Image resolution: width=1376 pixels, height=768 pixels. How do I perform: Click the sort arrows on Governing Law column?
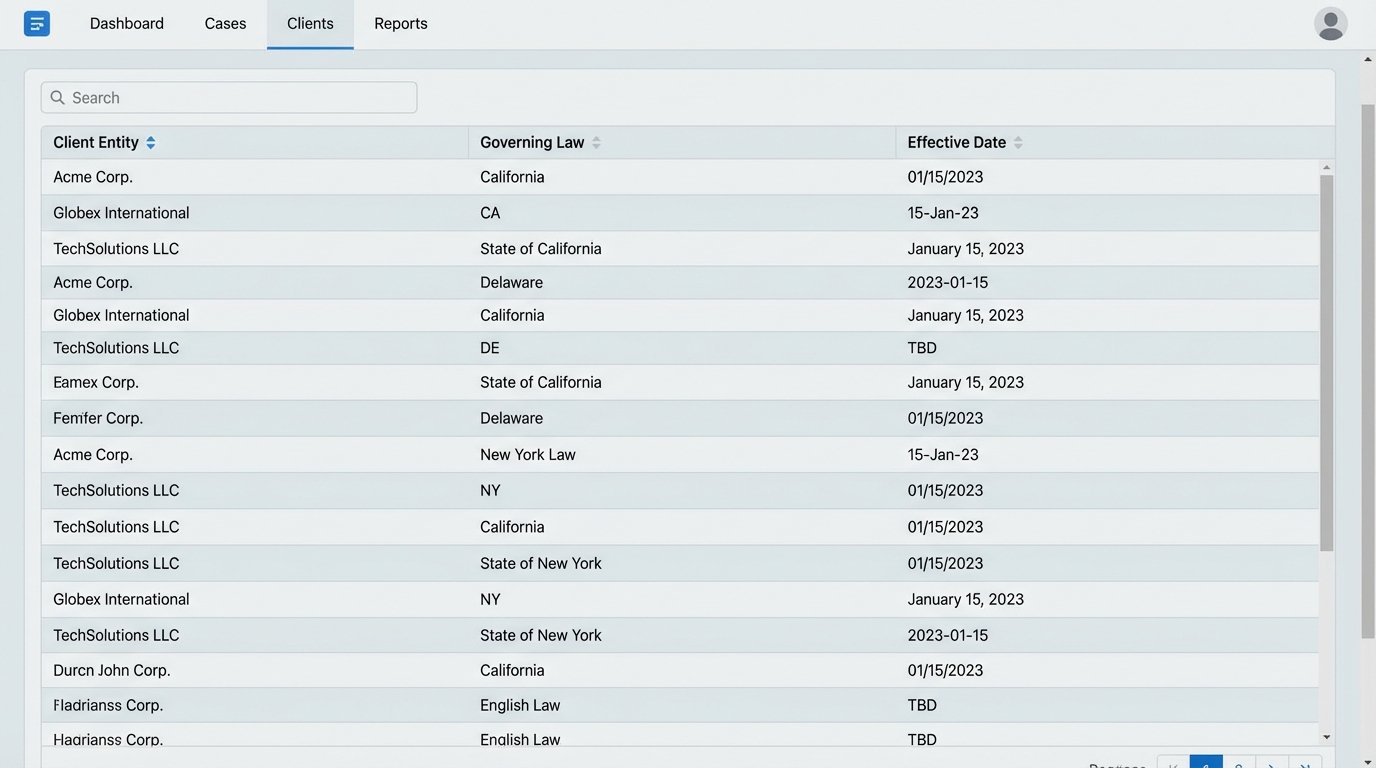597,142
